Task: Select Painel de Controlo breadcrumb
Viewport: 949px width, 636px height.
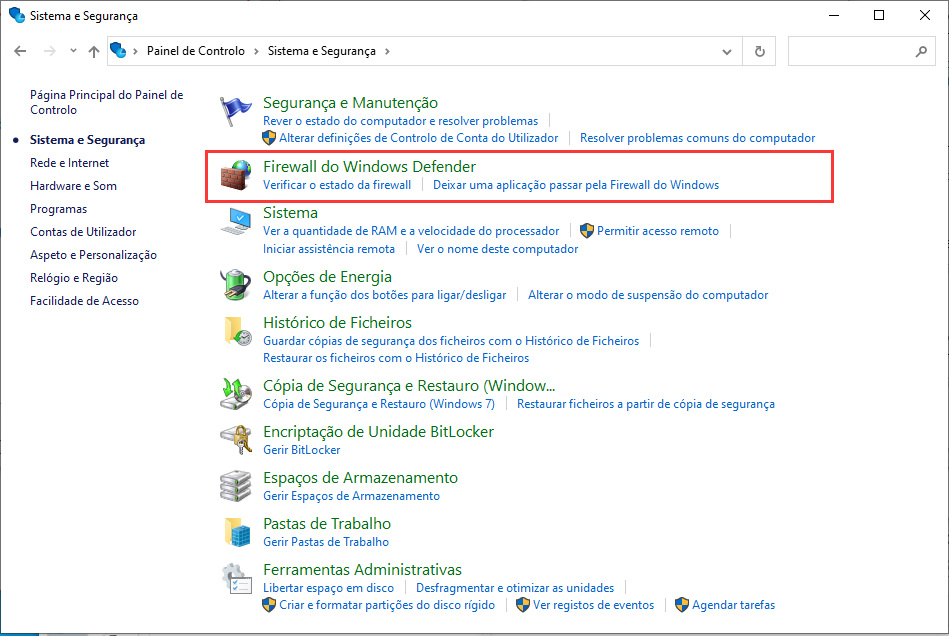Action: (x=195, y=51)
